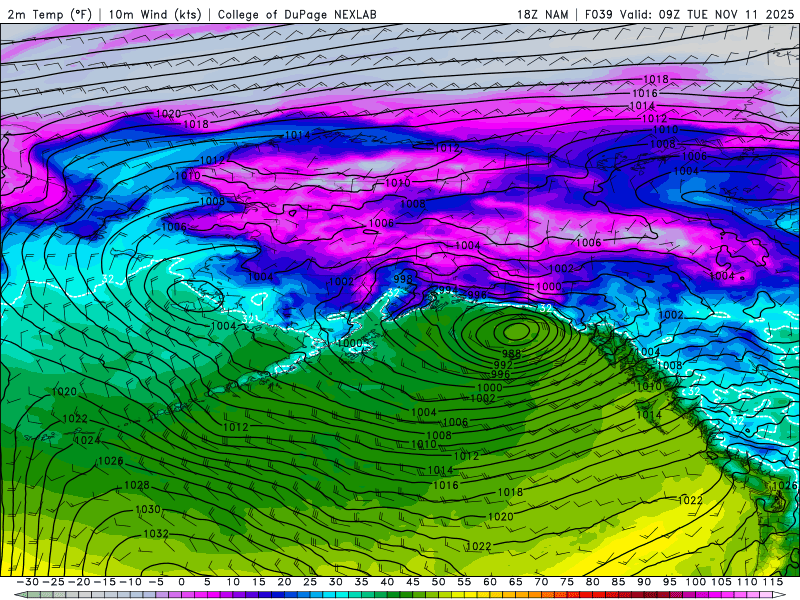The image size is (800, 600).
Task: Click the 1024 isobar label
Action: [x=87, y=440]
